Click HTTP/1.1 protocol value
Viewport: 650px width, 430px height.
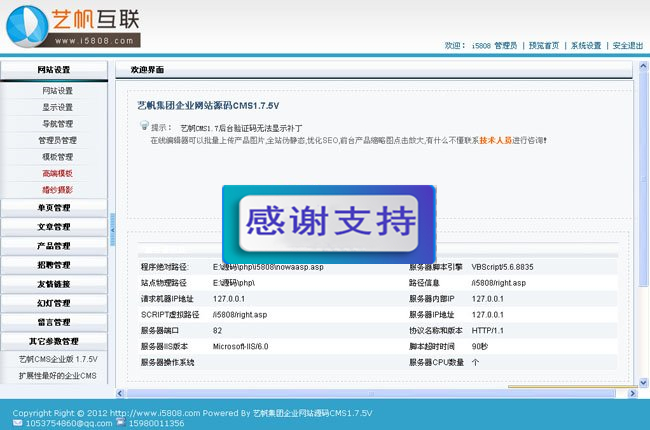tap(488, 330)
